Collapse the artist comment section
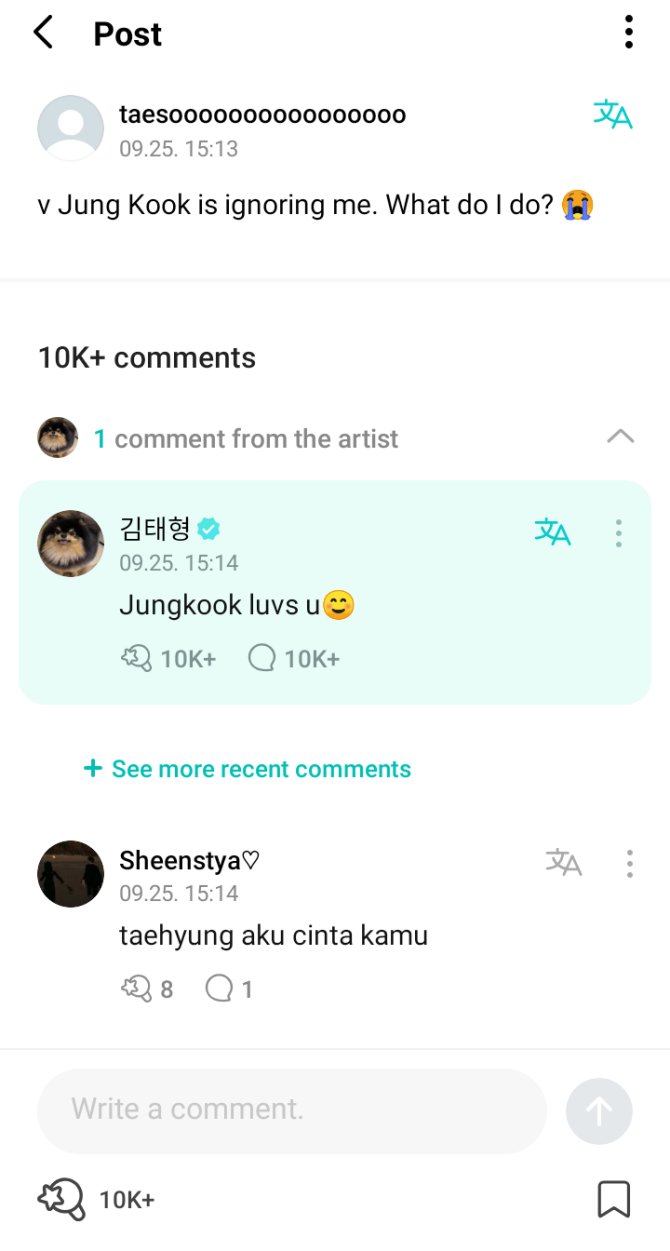The width and height of the screenshot is (670, 1251). pyautogui.click(x=620, y=437)
